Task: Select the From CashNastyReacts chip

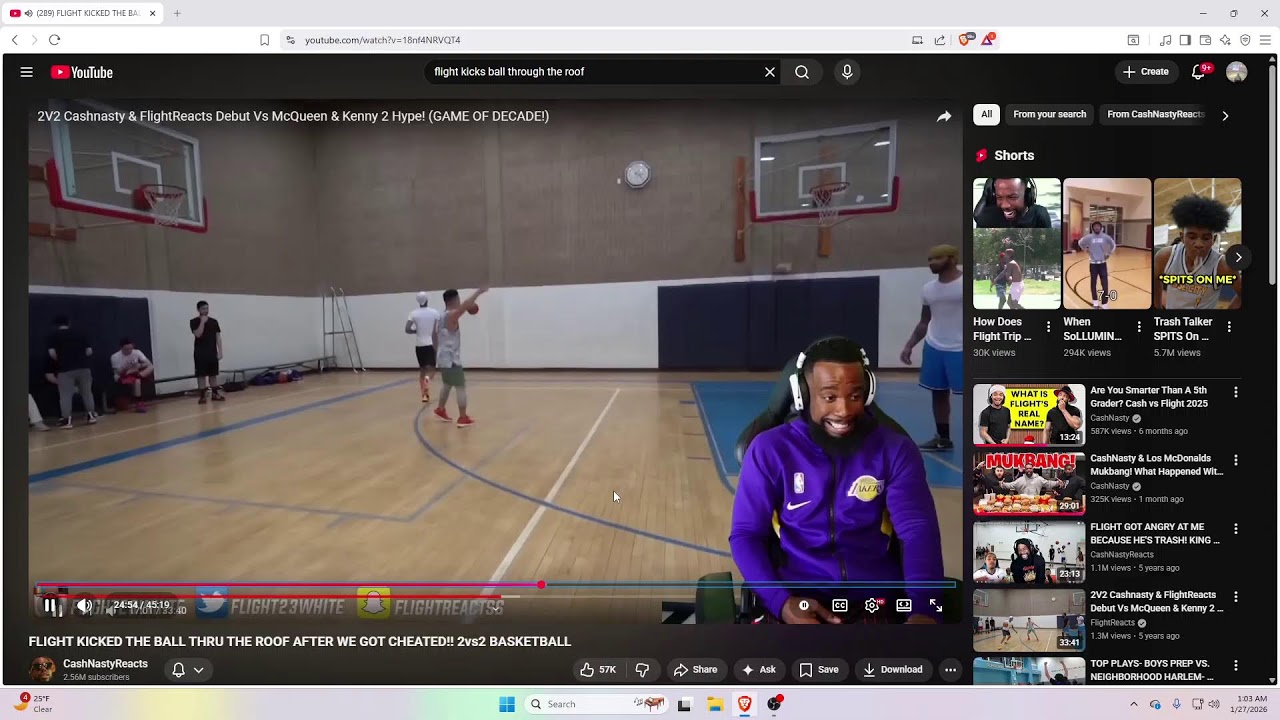Action: tap(1156, 115)
